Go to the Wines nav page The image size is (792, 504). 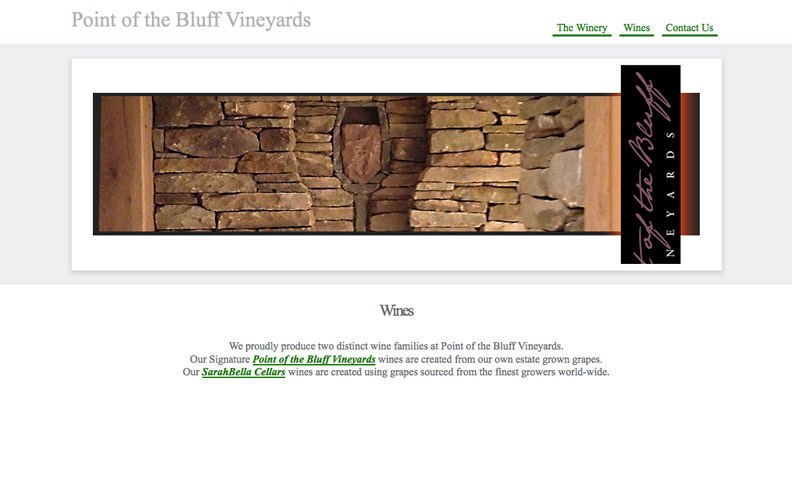(636, 28)
